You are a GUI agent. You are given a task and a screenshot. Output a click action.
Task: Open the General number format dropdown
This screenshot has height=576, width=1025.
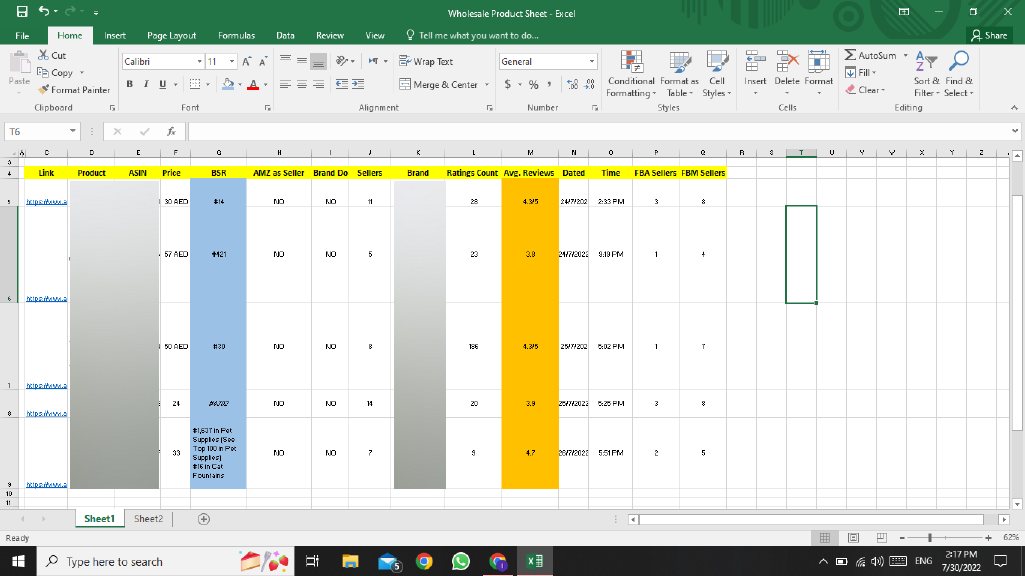(x=592, y=61)
